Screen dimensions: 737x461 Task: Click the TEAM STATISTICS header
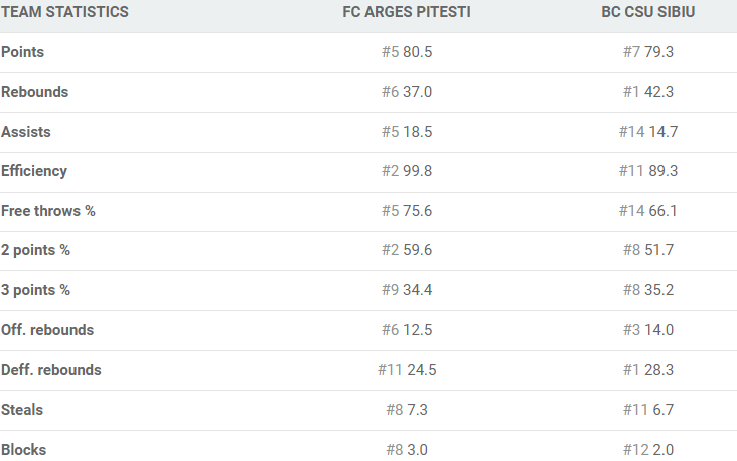point(64,12)
